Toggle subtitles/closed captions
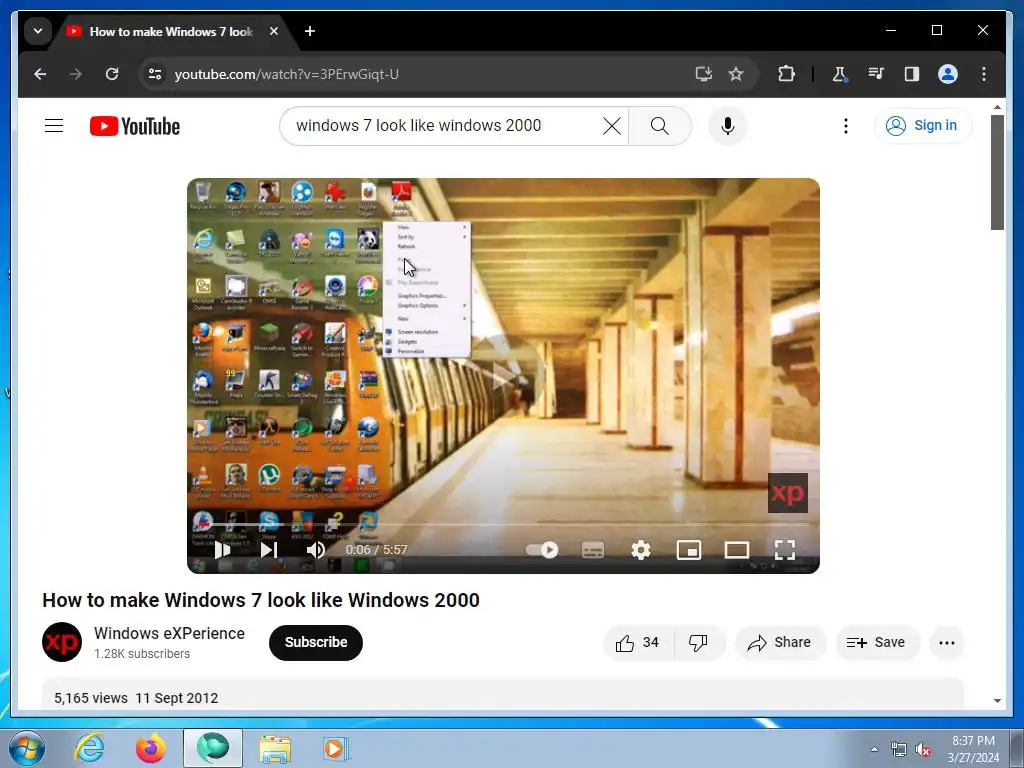The height and width of the screenshot is (768, 1024). point(592,550)
